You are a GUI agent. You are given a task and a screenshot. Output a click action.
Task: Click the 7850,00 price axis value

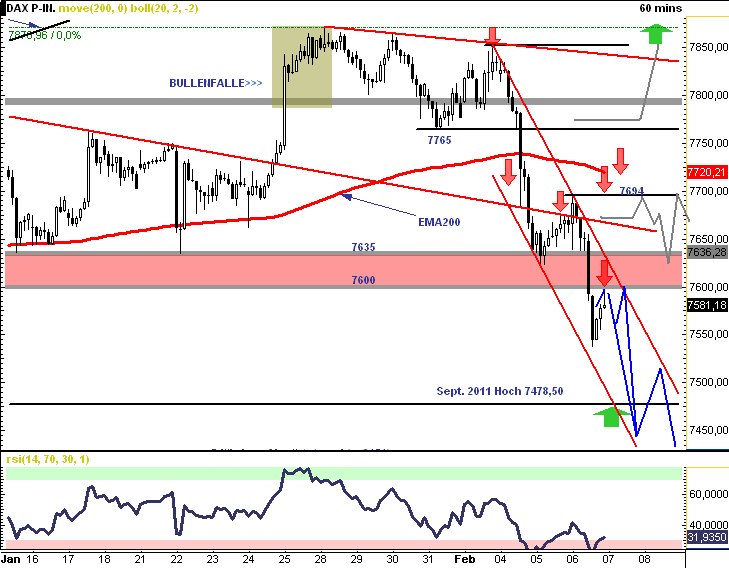pyautogui.click(x=708, y=47)
